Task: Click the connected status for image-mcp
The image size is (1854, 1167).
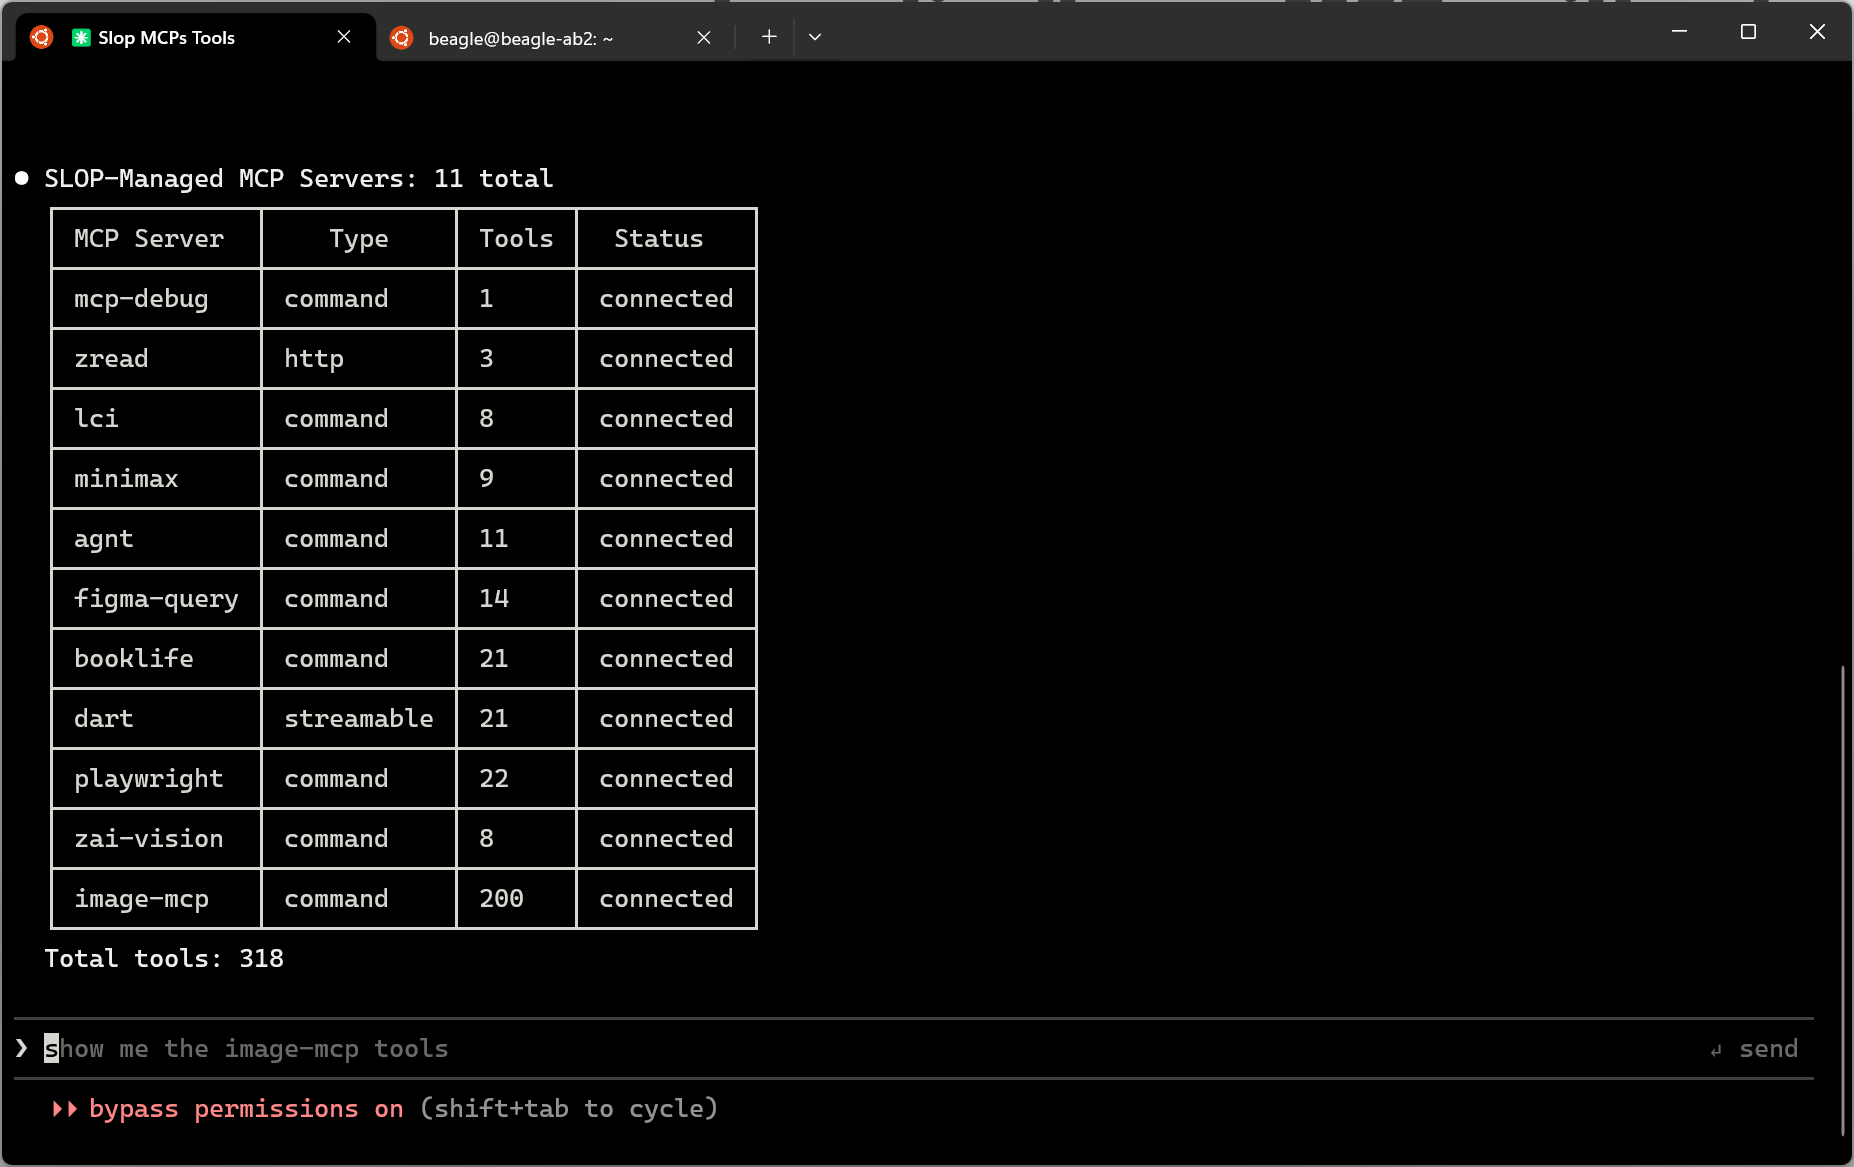Action: [666, 899]
